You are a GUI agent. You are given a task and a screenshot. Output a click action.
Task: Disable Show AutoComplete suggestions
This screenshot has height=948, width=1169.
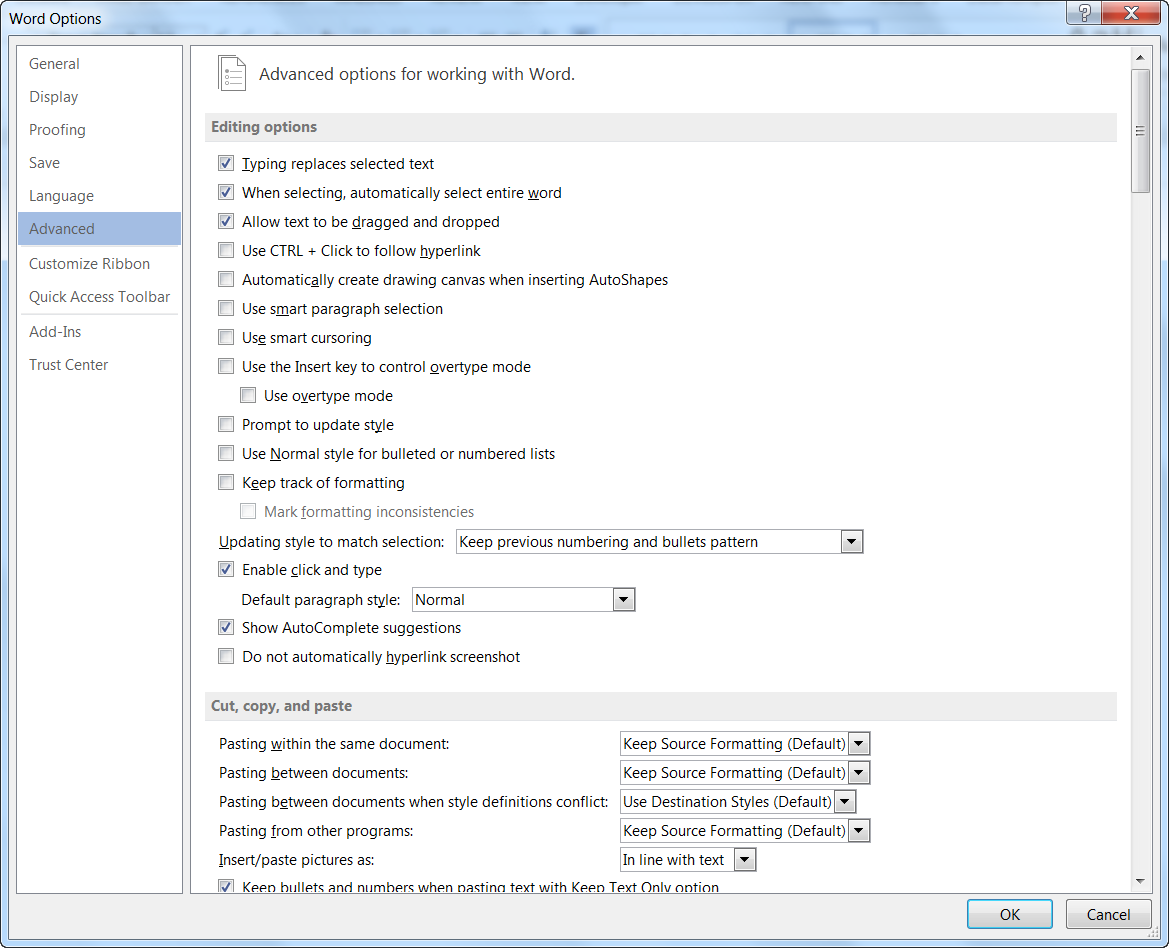(226, 628)
